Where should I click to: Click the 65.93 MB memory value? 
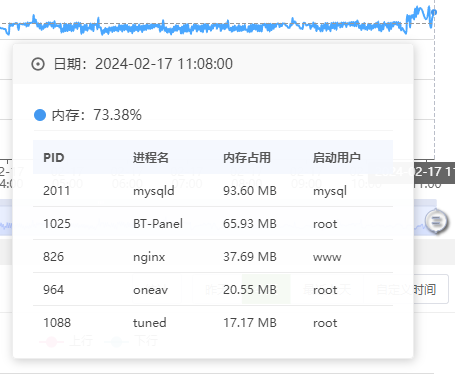(250, 223)
